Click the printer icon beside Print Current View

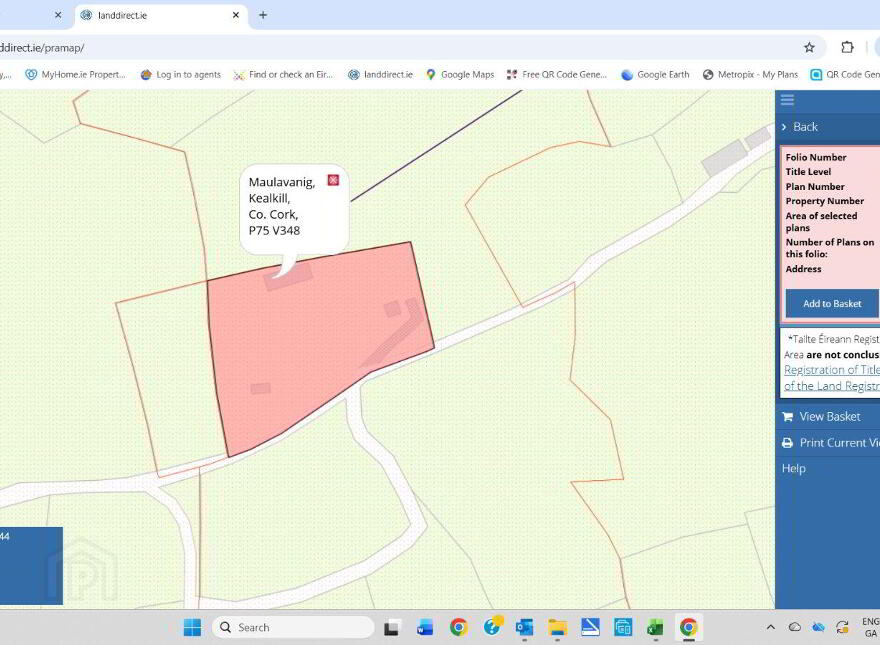point(787,443)
